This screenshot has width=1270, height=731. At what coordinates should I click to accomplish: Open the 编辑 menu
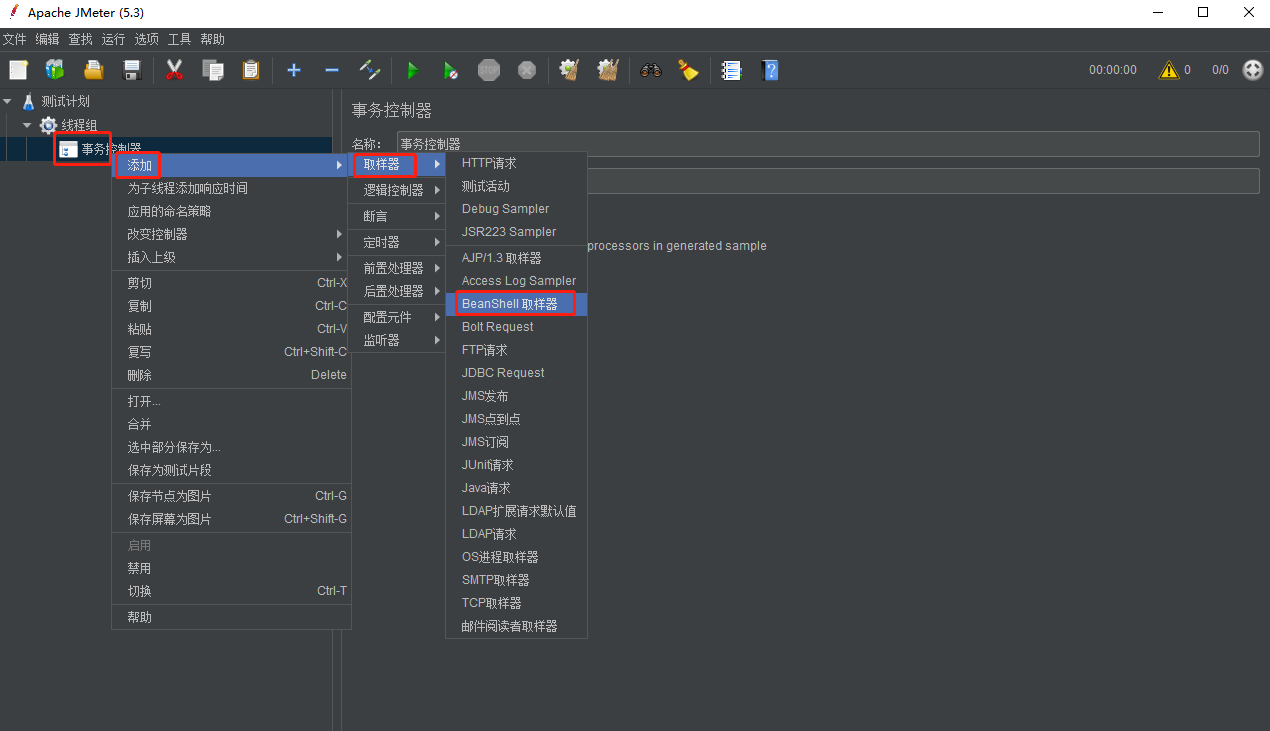click(x=47, y=39)
